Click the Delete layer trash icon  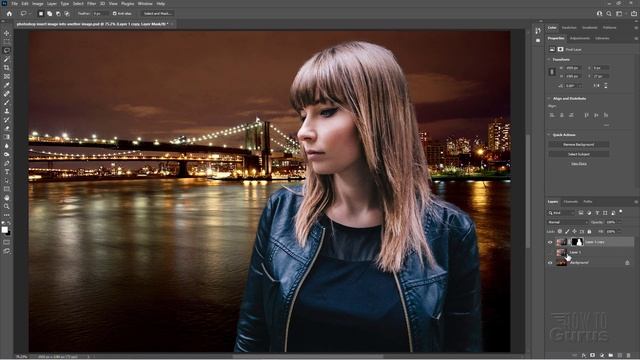(x=629, y=356)
